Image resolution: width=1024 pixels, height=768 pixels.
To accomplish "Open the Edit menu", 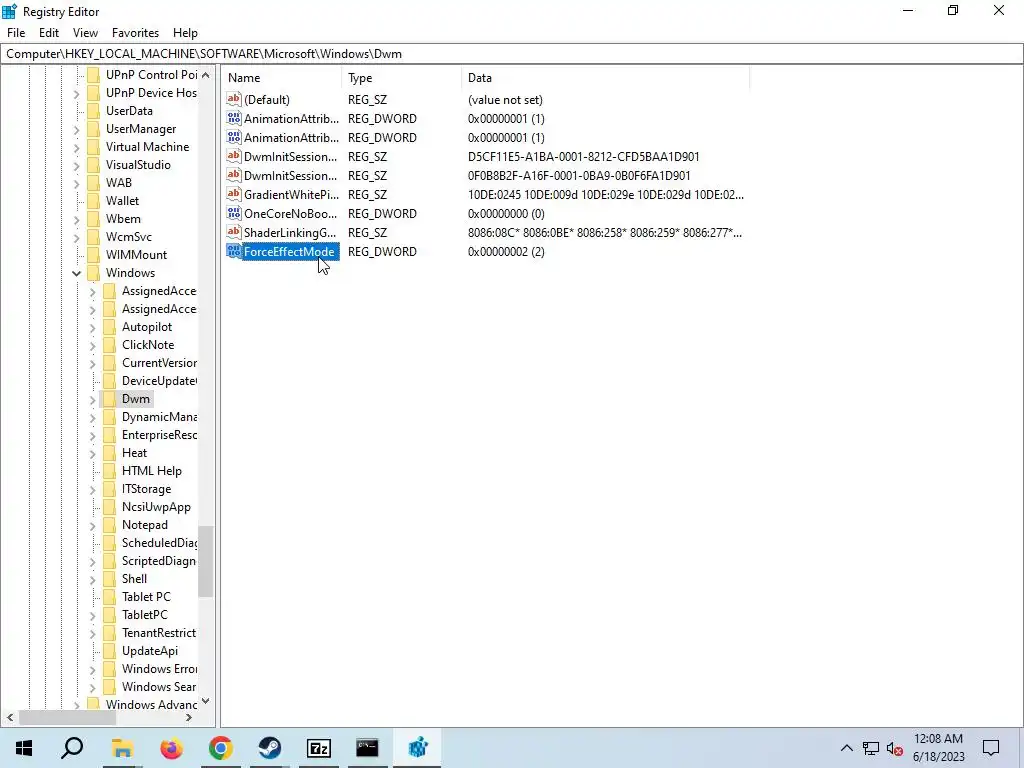I will tap(48, 33).
